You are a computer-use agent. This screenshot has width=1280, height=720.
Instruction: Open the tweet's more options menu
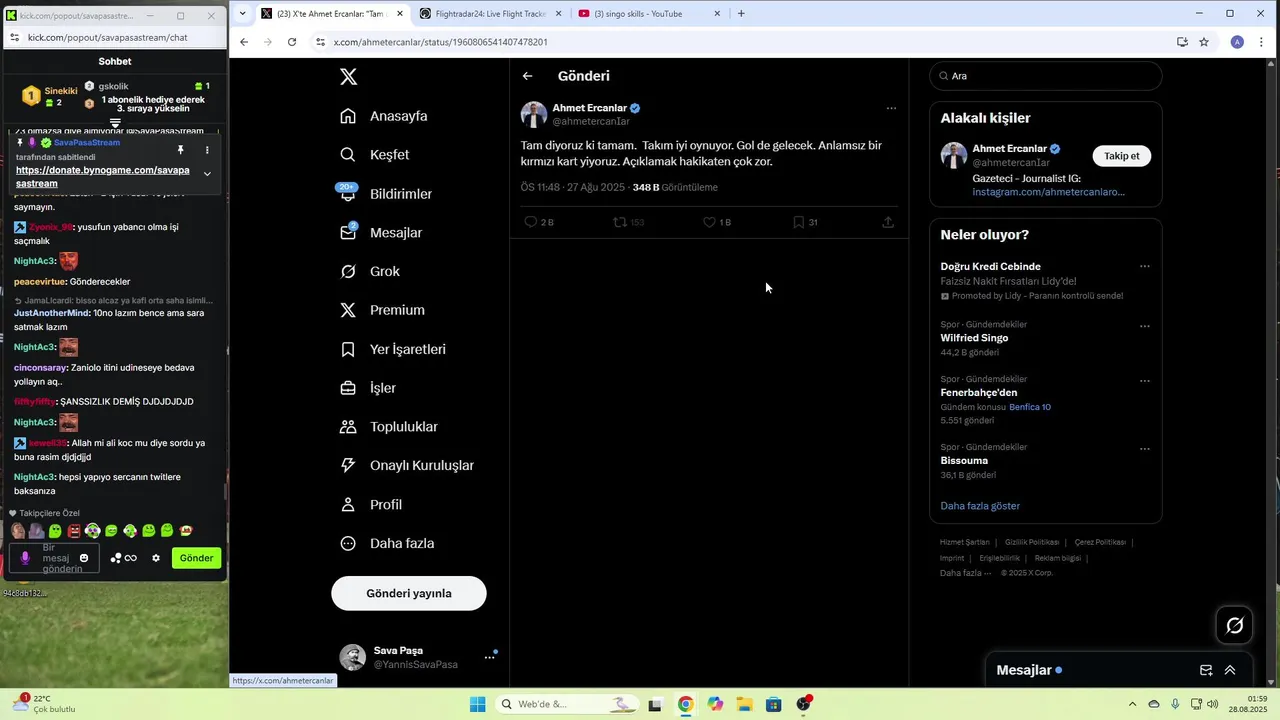point(891,108)
